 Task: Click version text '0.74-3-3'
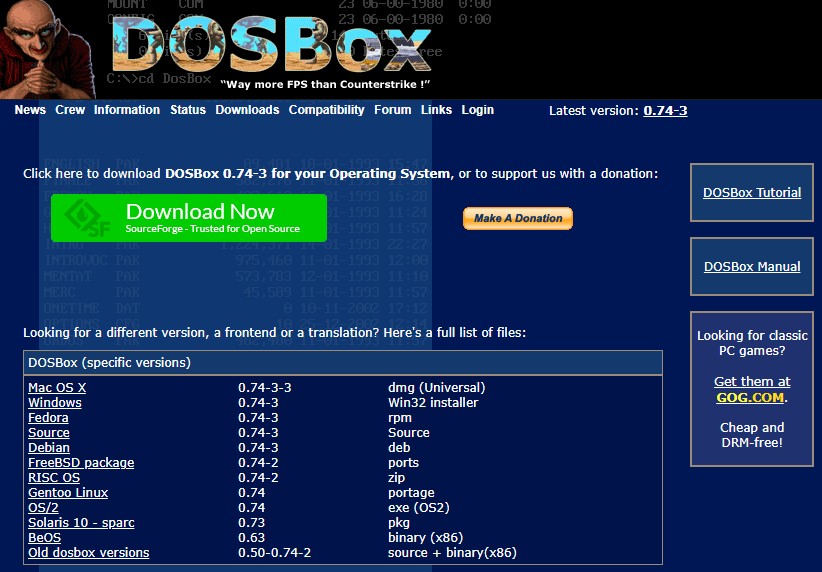click(265, 387)
